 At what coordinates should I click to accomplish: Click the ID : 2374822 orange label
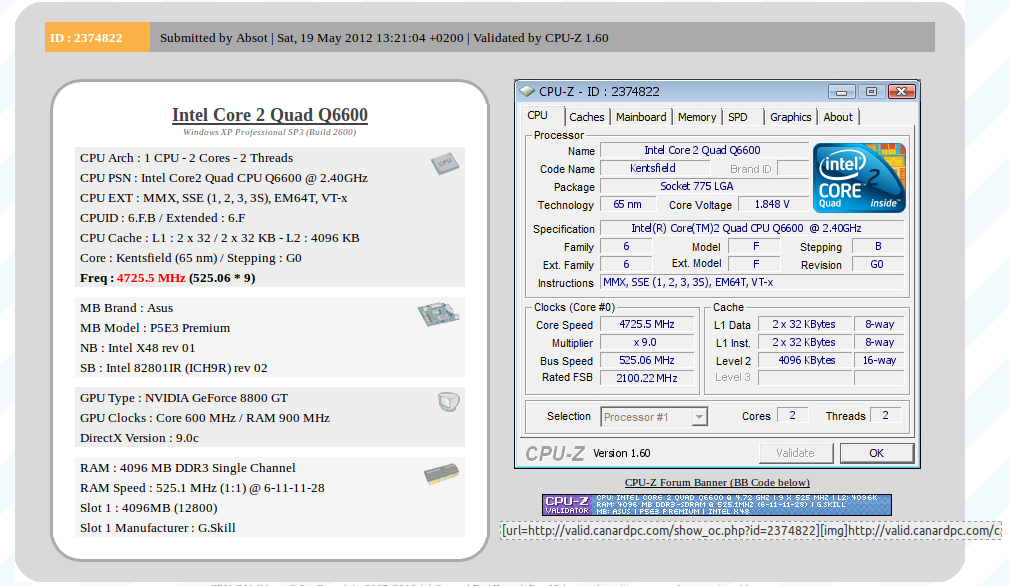pos(97,37)
